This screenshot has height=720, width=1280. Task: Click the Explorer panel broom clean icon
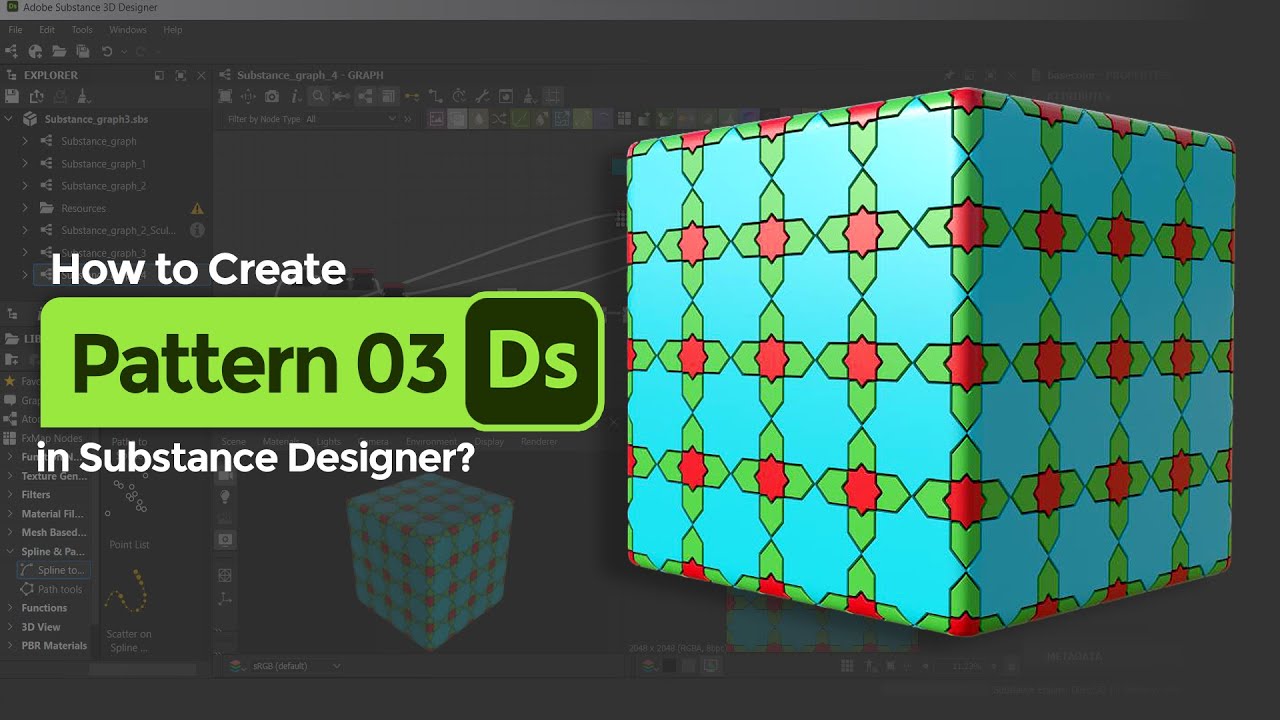pos(84,96)
